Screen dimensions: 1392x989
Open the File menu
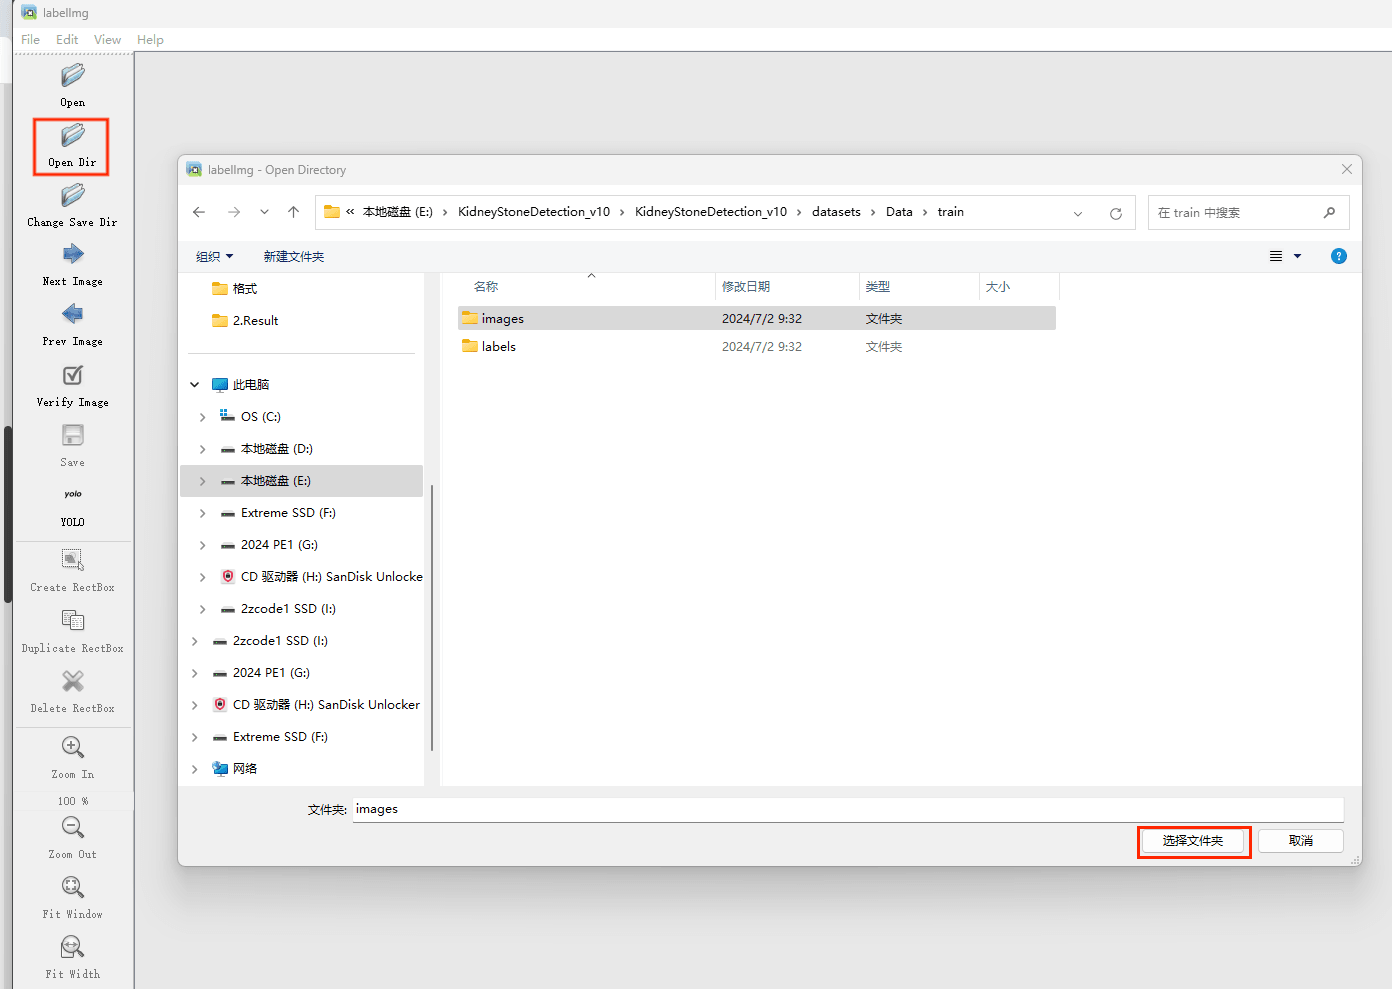click(31, 40)
